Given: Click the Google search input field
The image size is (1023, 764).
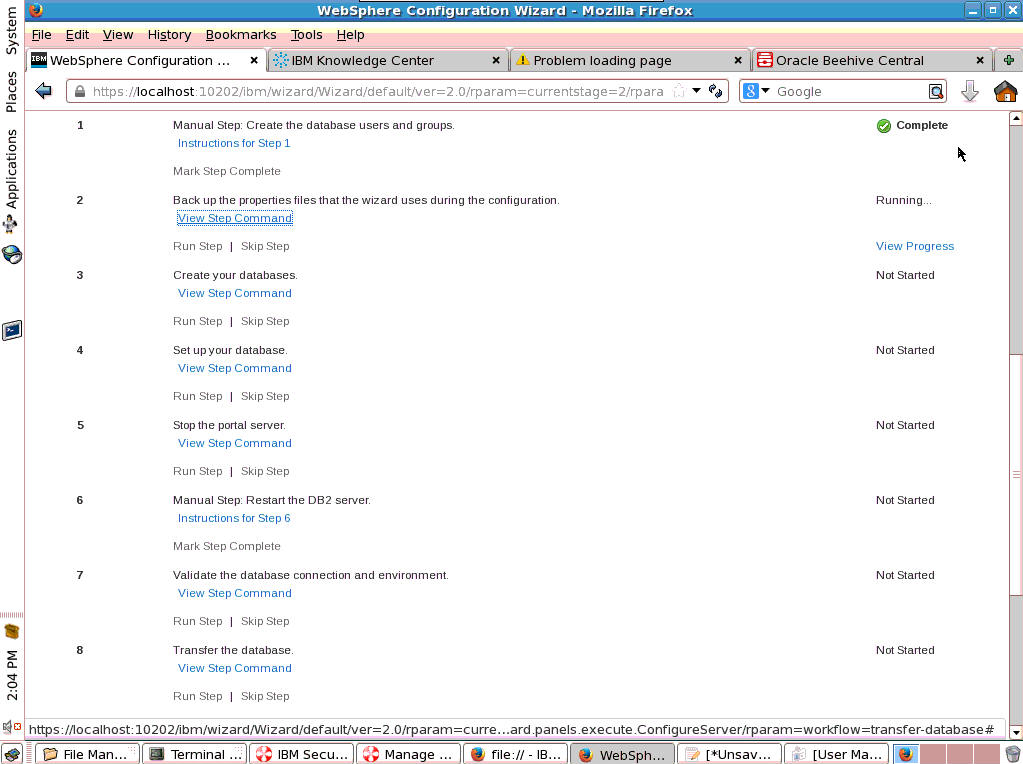Looking at the screenshot, I should click(x=849, y=91).
